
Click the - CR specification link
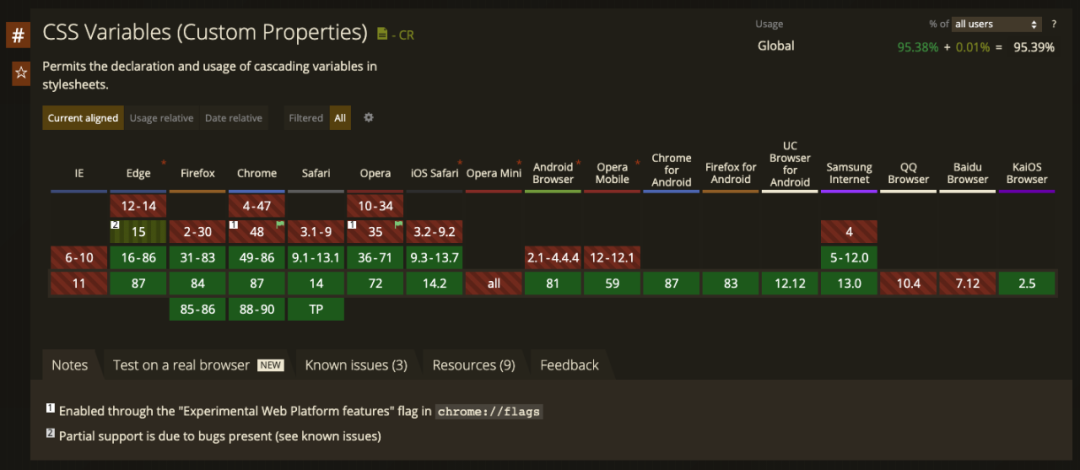click(x=402, y=34)
